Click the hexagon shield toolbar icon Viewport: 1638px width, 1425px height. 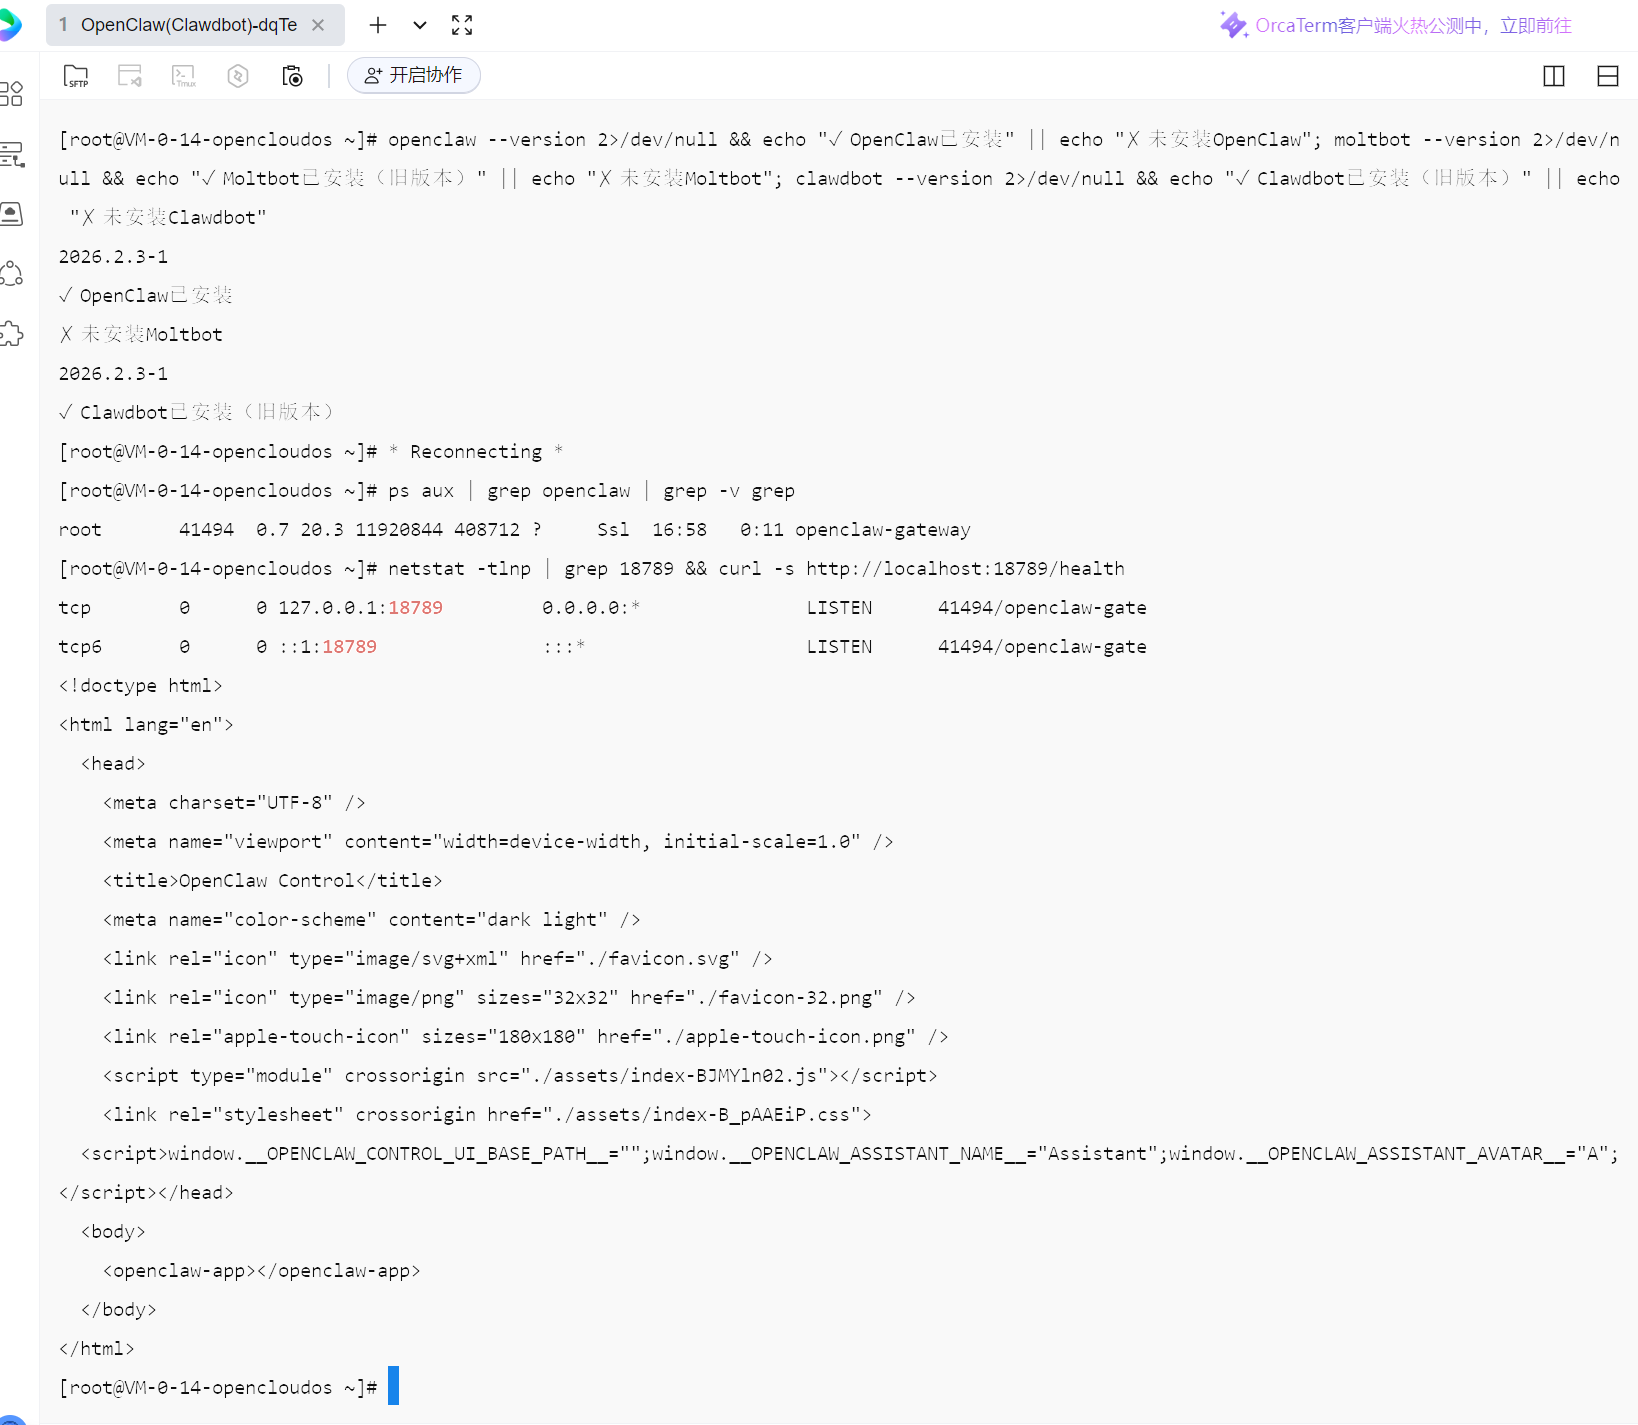click(x=238, y=76)
